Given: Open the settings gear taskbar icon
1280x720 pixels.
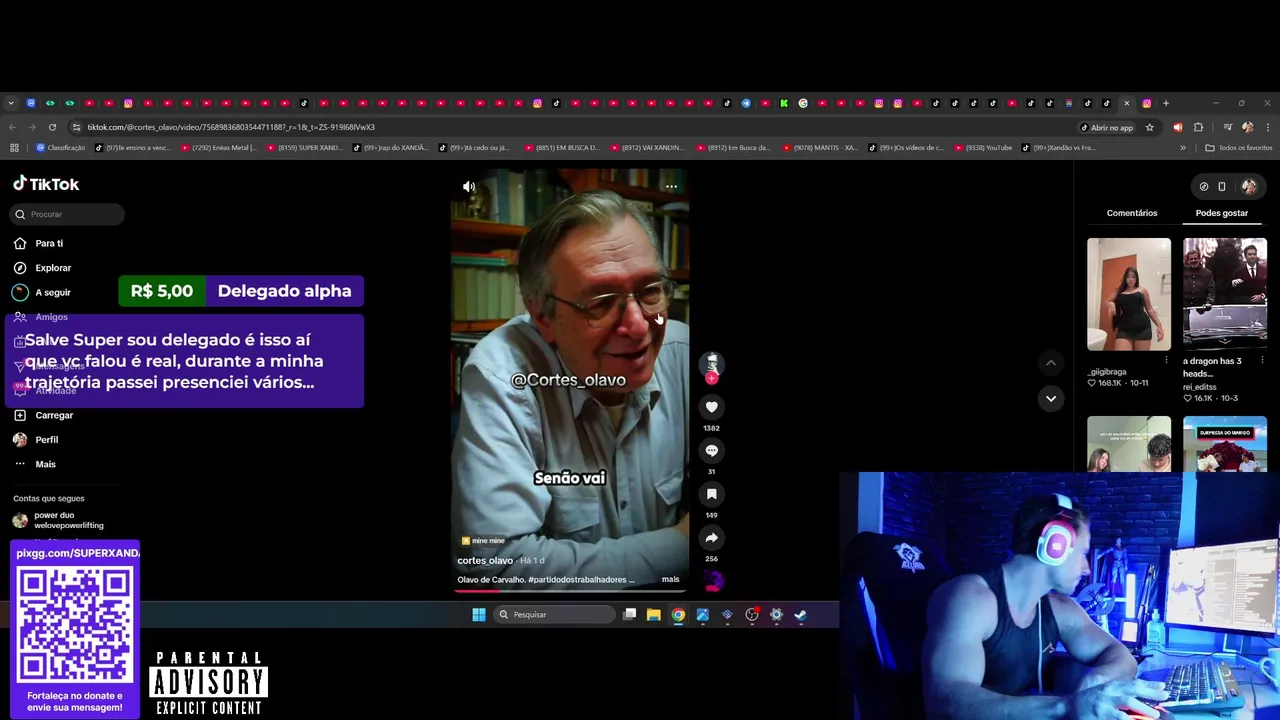Looking at the screenshot, I should click(x=776, y=615).
